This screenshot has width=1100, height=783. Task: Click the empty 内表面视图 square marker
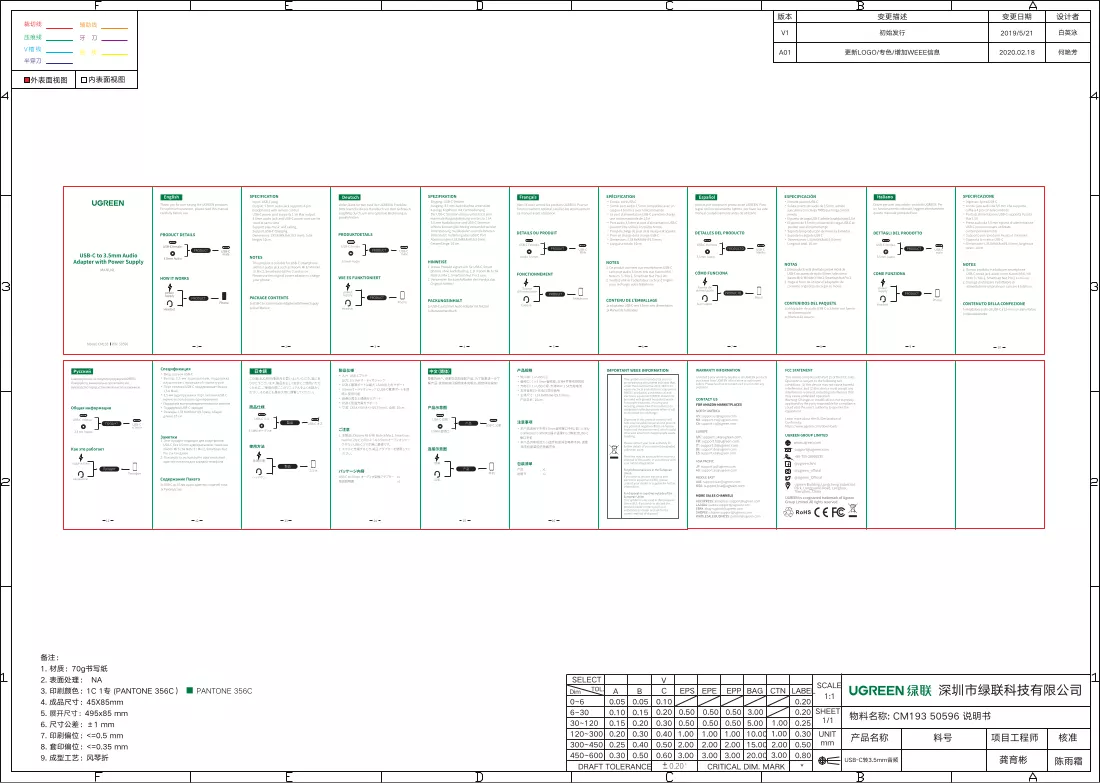(x=83, y=80)
